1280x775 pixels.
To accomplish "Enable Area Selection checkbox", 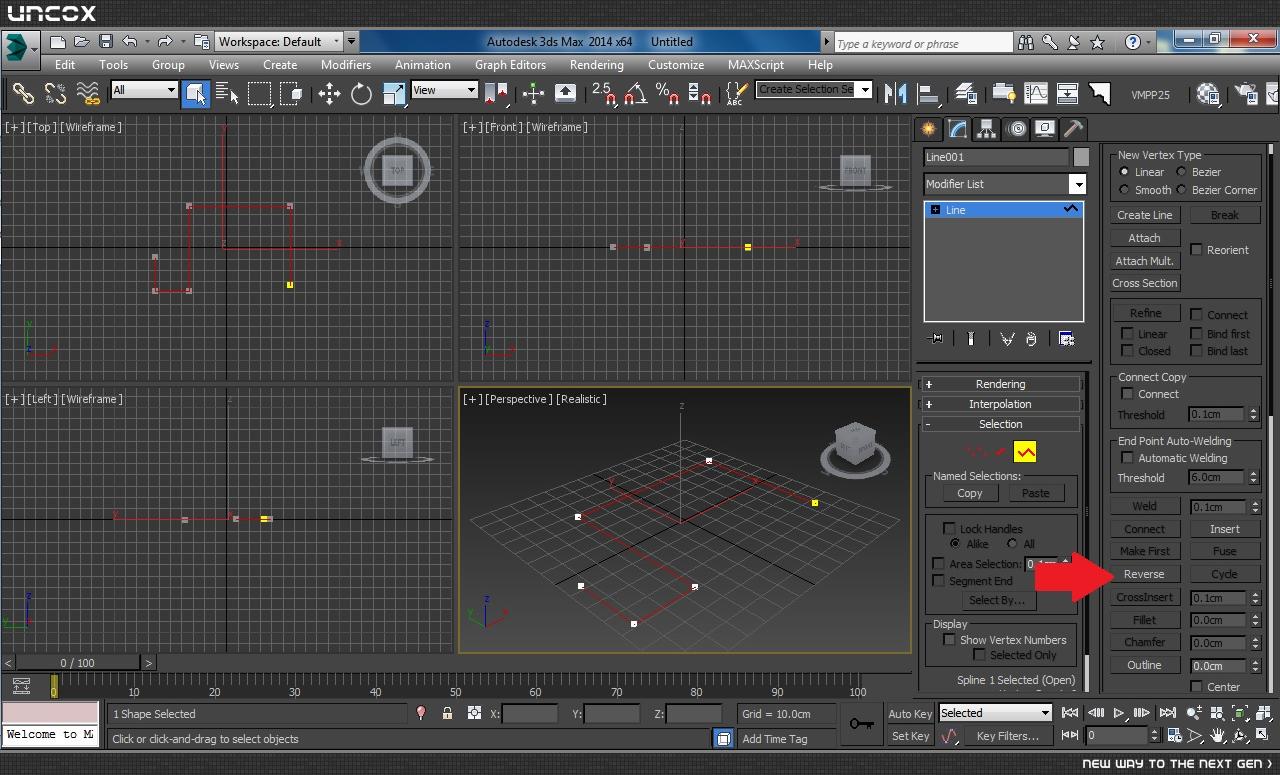I will [938, 564].
